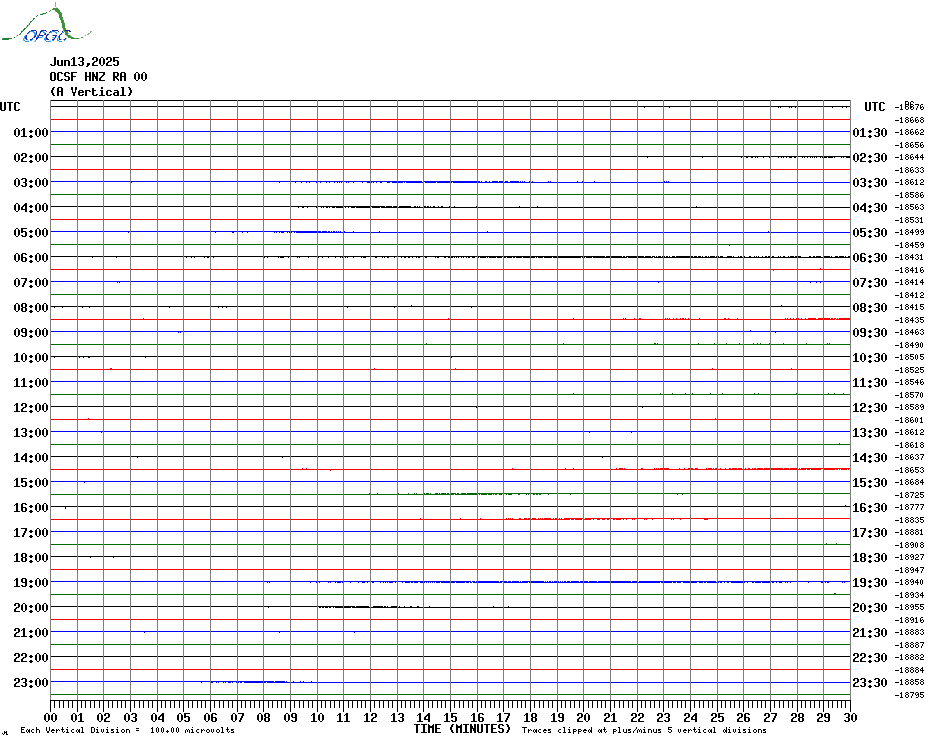Click the DC offset value -18463
This screenshot has height=744, width=930.
click(909, 332)
